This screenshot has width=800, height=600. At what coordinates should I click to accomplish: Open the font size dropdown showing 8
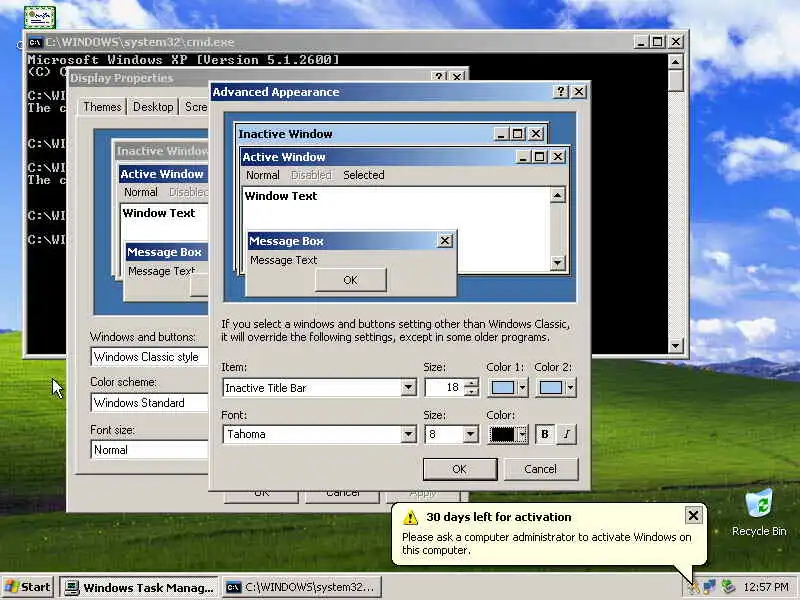[x=470, y=434]
